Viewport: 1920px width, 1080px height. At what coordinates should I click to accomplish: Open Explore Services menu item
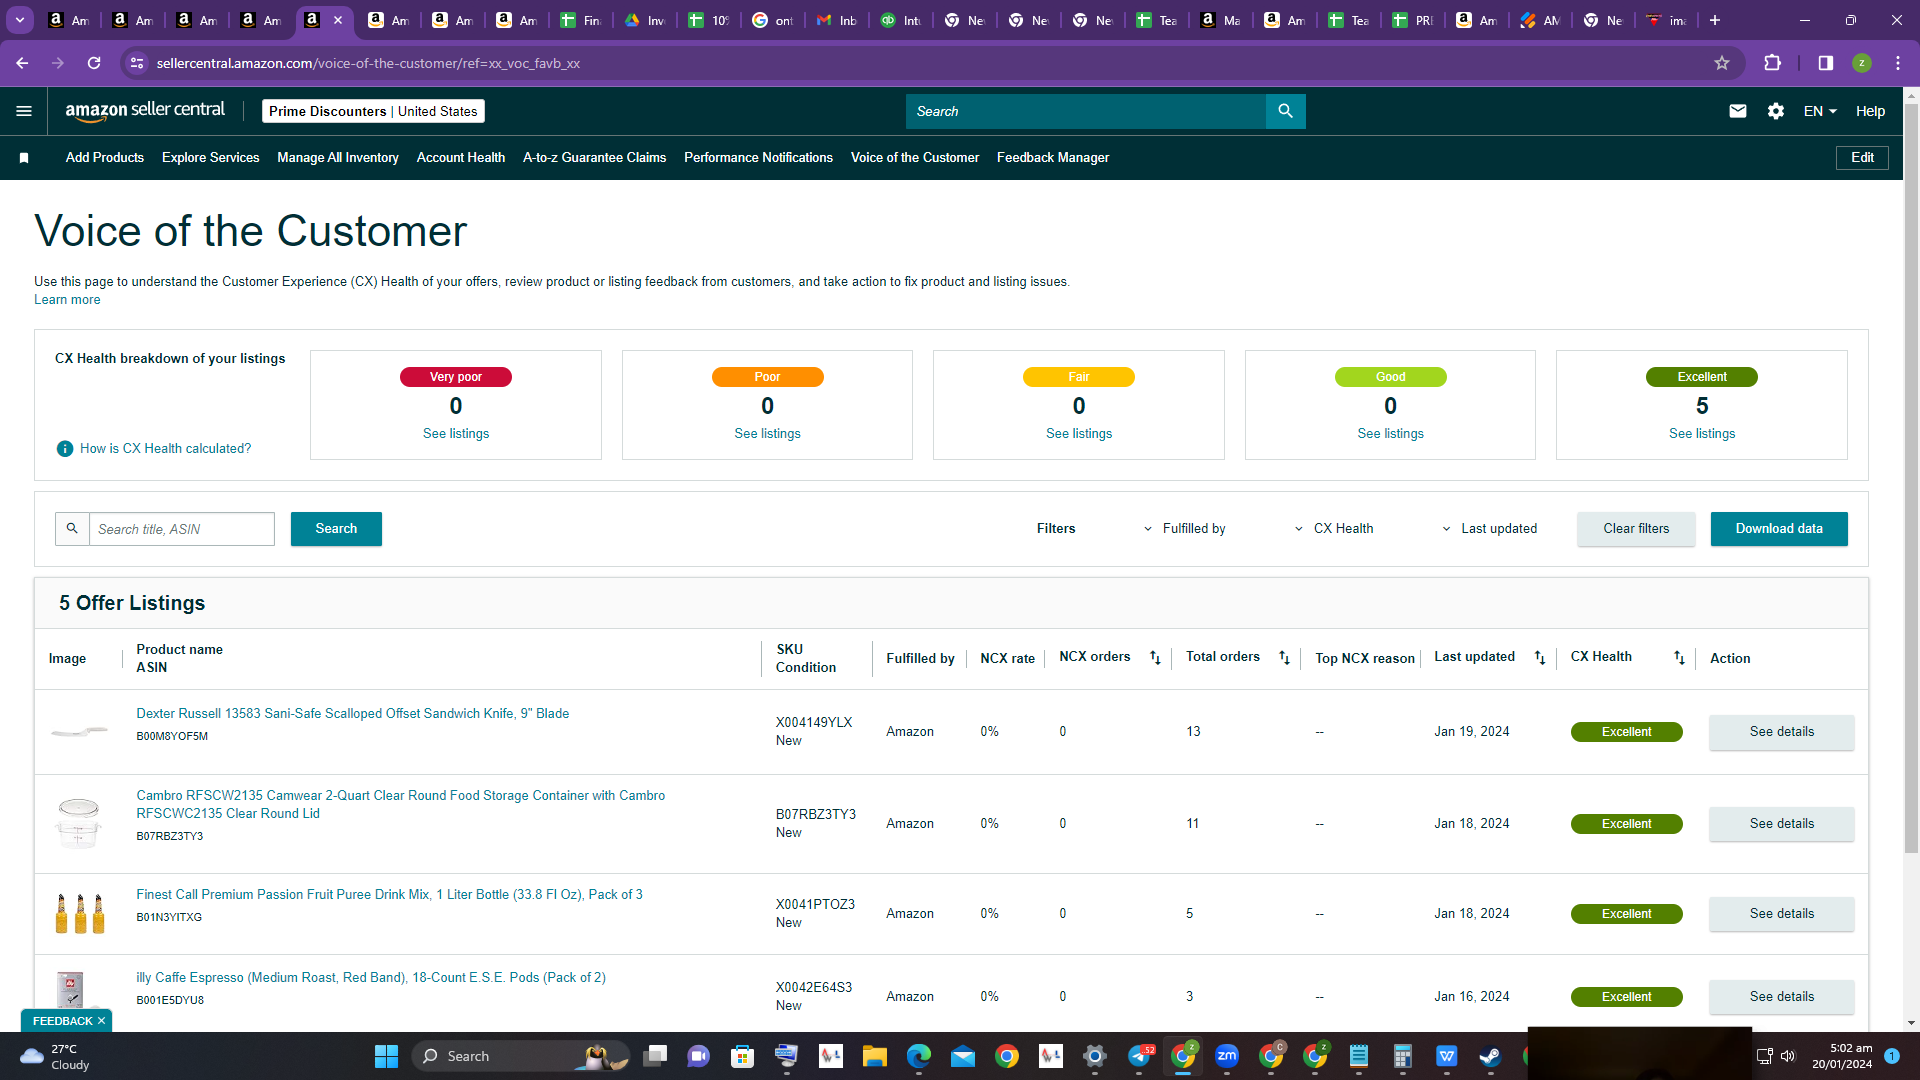[211, 158]
